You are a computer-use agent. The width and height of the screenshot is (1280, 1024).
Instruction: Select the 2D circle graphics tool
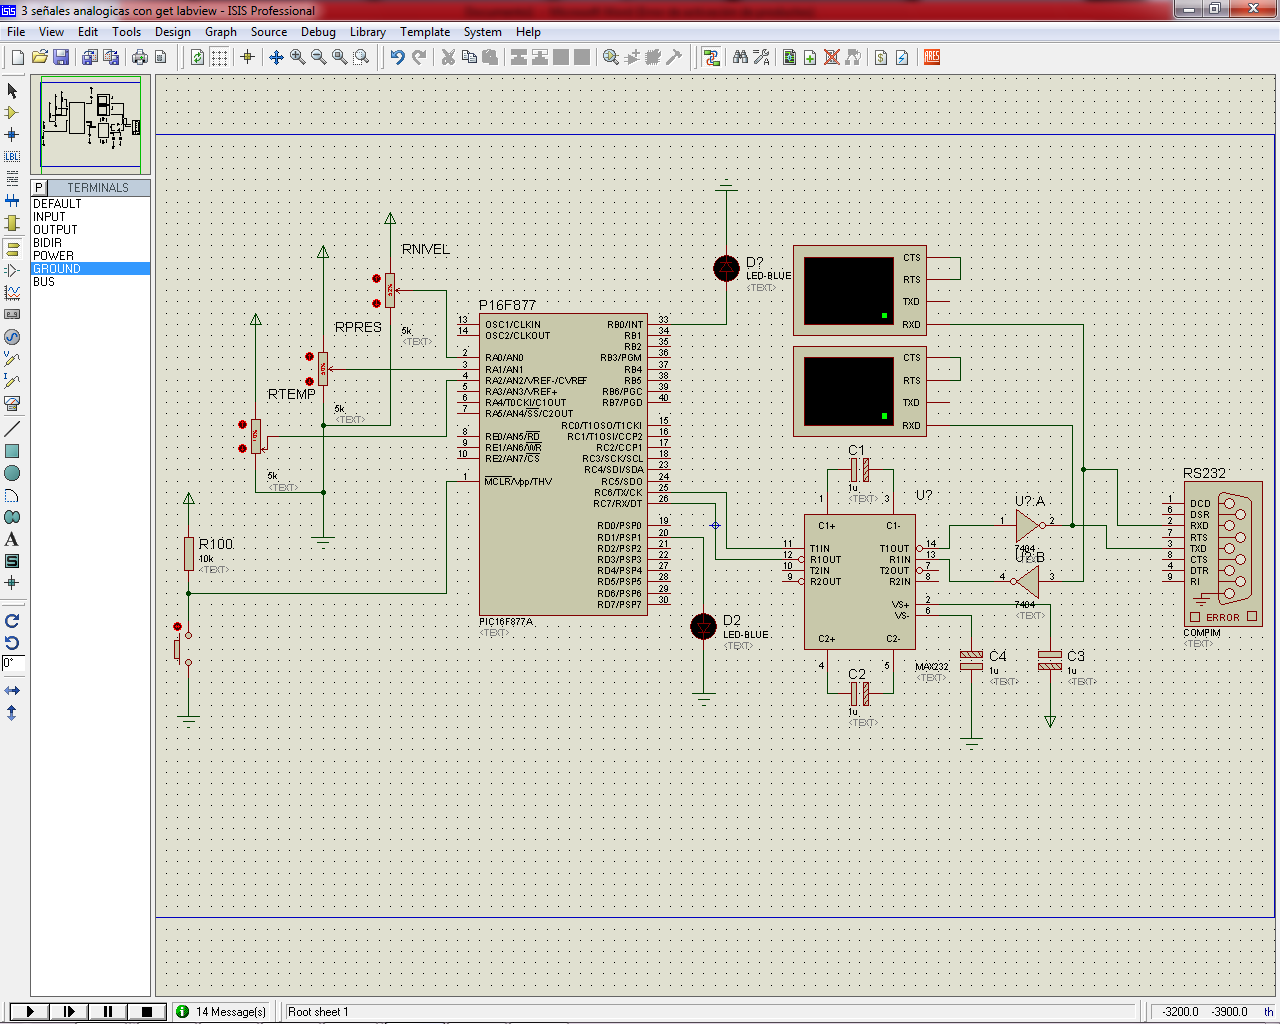pos(12,473)
